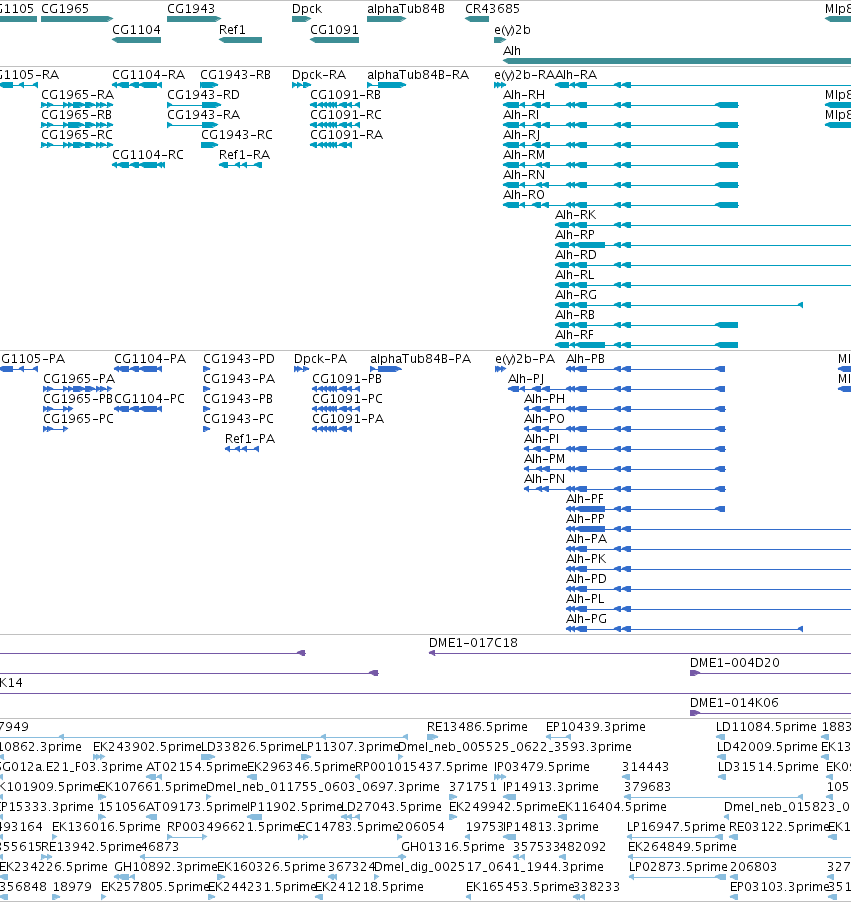Select protein Alh-PG
The height and width of the screenshot is (902, 851).
pyautogui.click(x=685, y=629)
